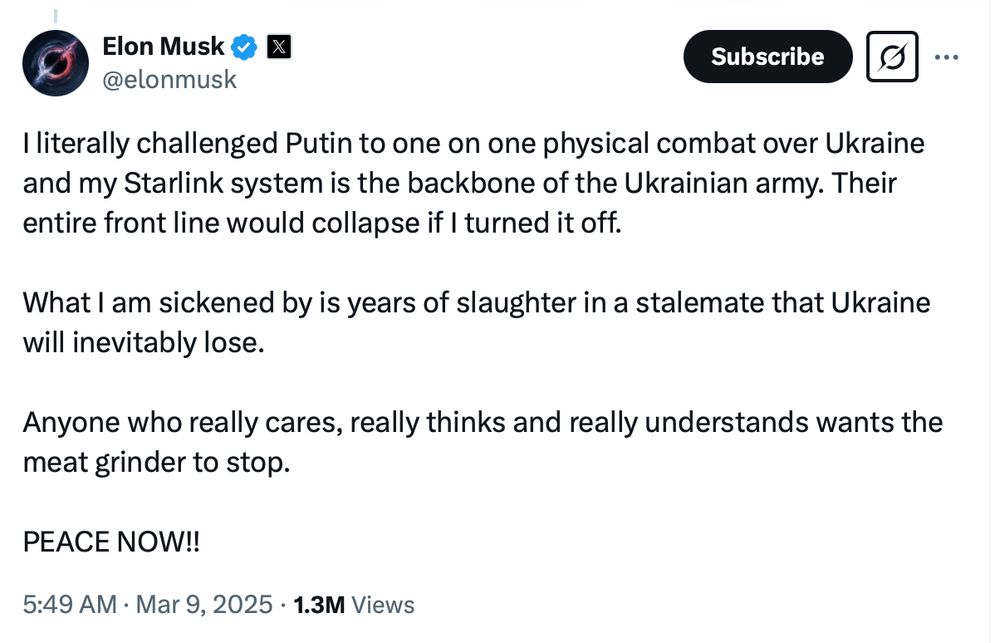Click the 1.3M Views count

354,605
